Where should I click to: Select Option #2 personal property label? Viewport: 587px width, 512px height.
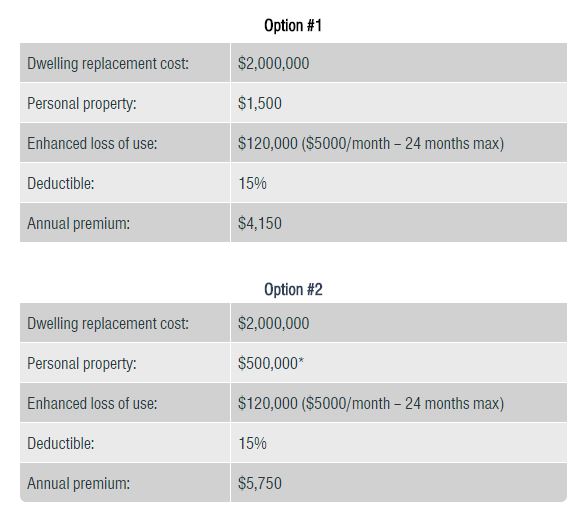pos(82,364)
